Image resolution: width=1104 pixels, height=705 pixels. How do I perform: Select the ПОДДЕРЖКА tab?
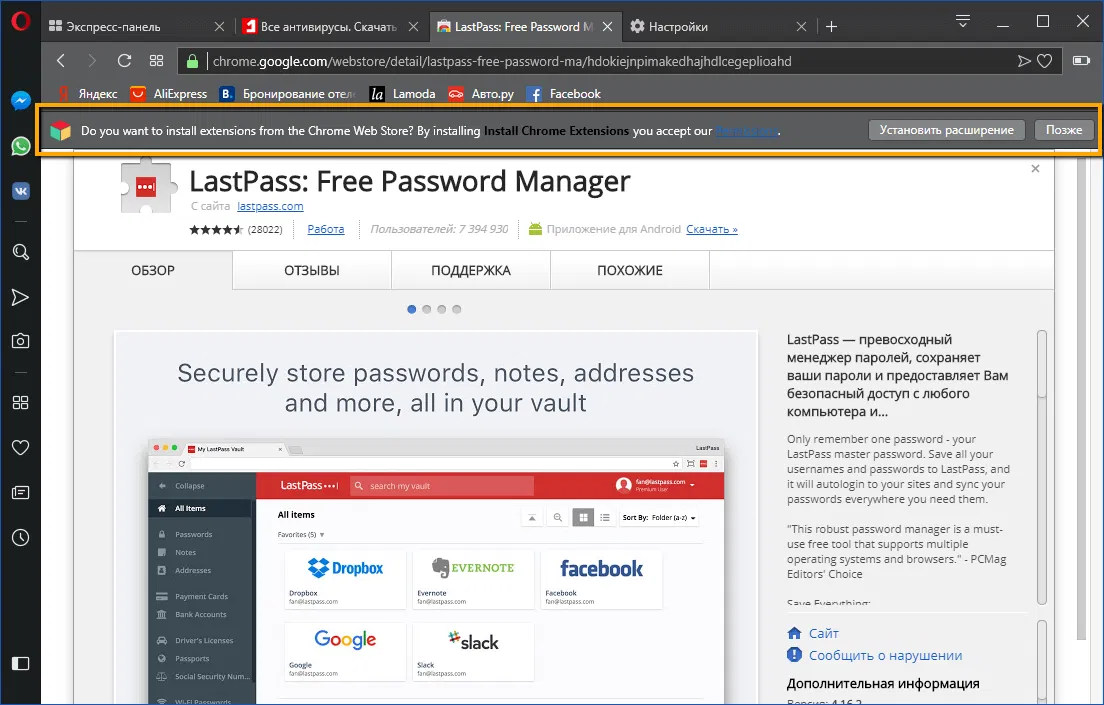point(471,270)
